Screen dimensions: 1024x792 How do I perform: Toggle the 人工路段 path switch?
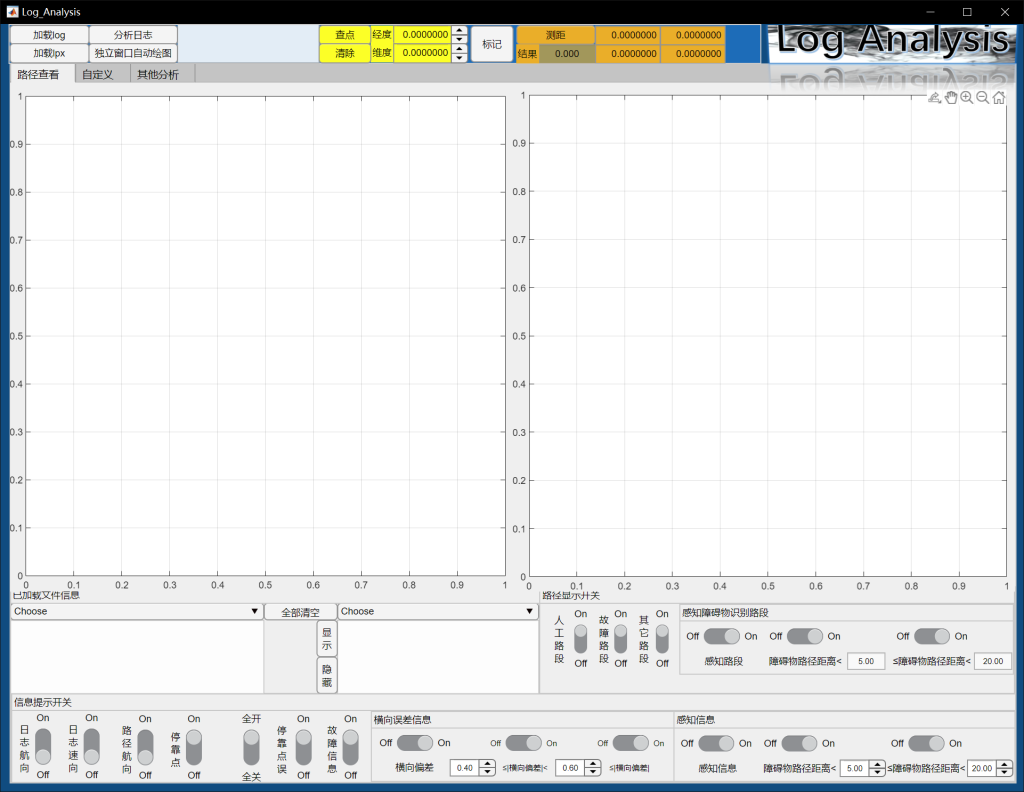580,638
